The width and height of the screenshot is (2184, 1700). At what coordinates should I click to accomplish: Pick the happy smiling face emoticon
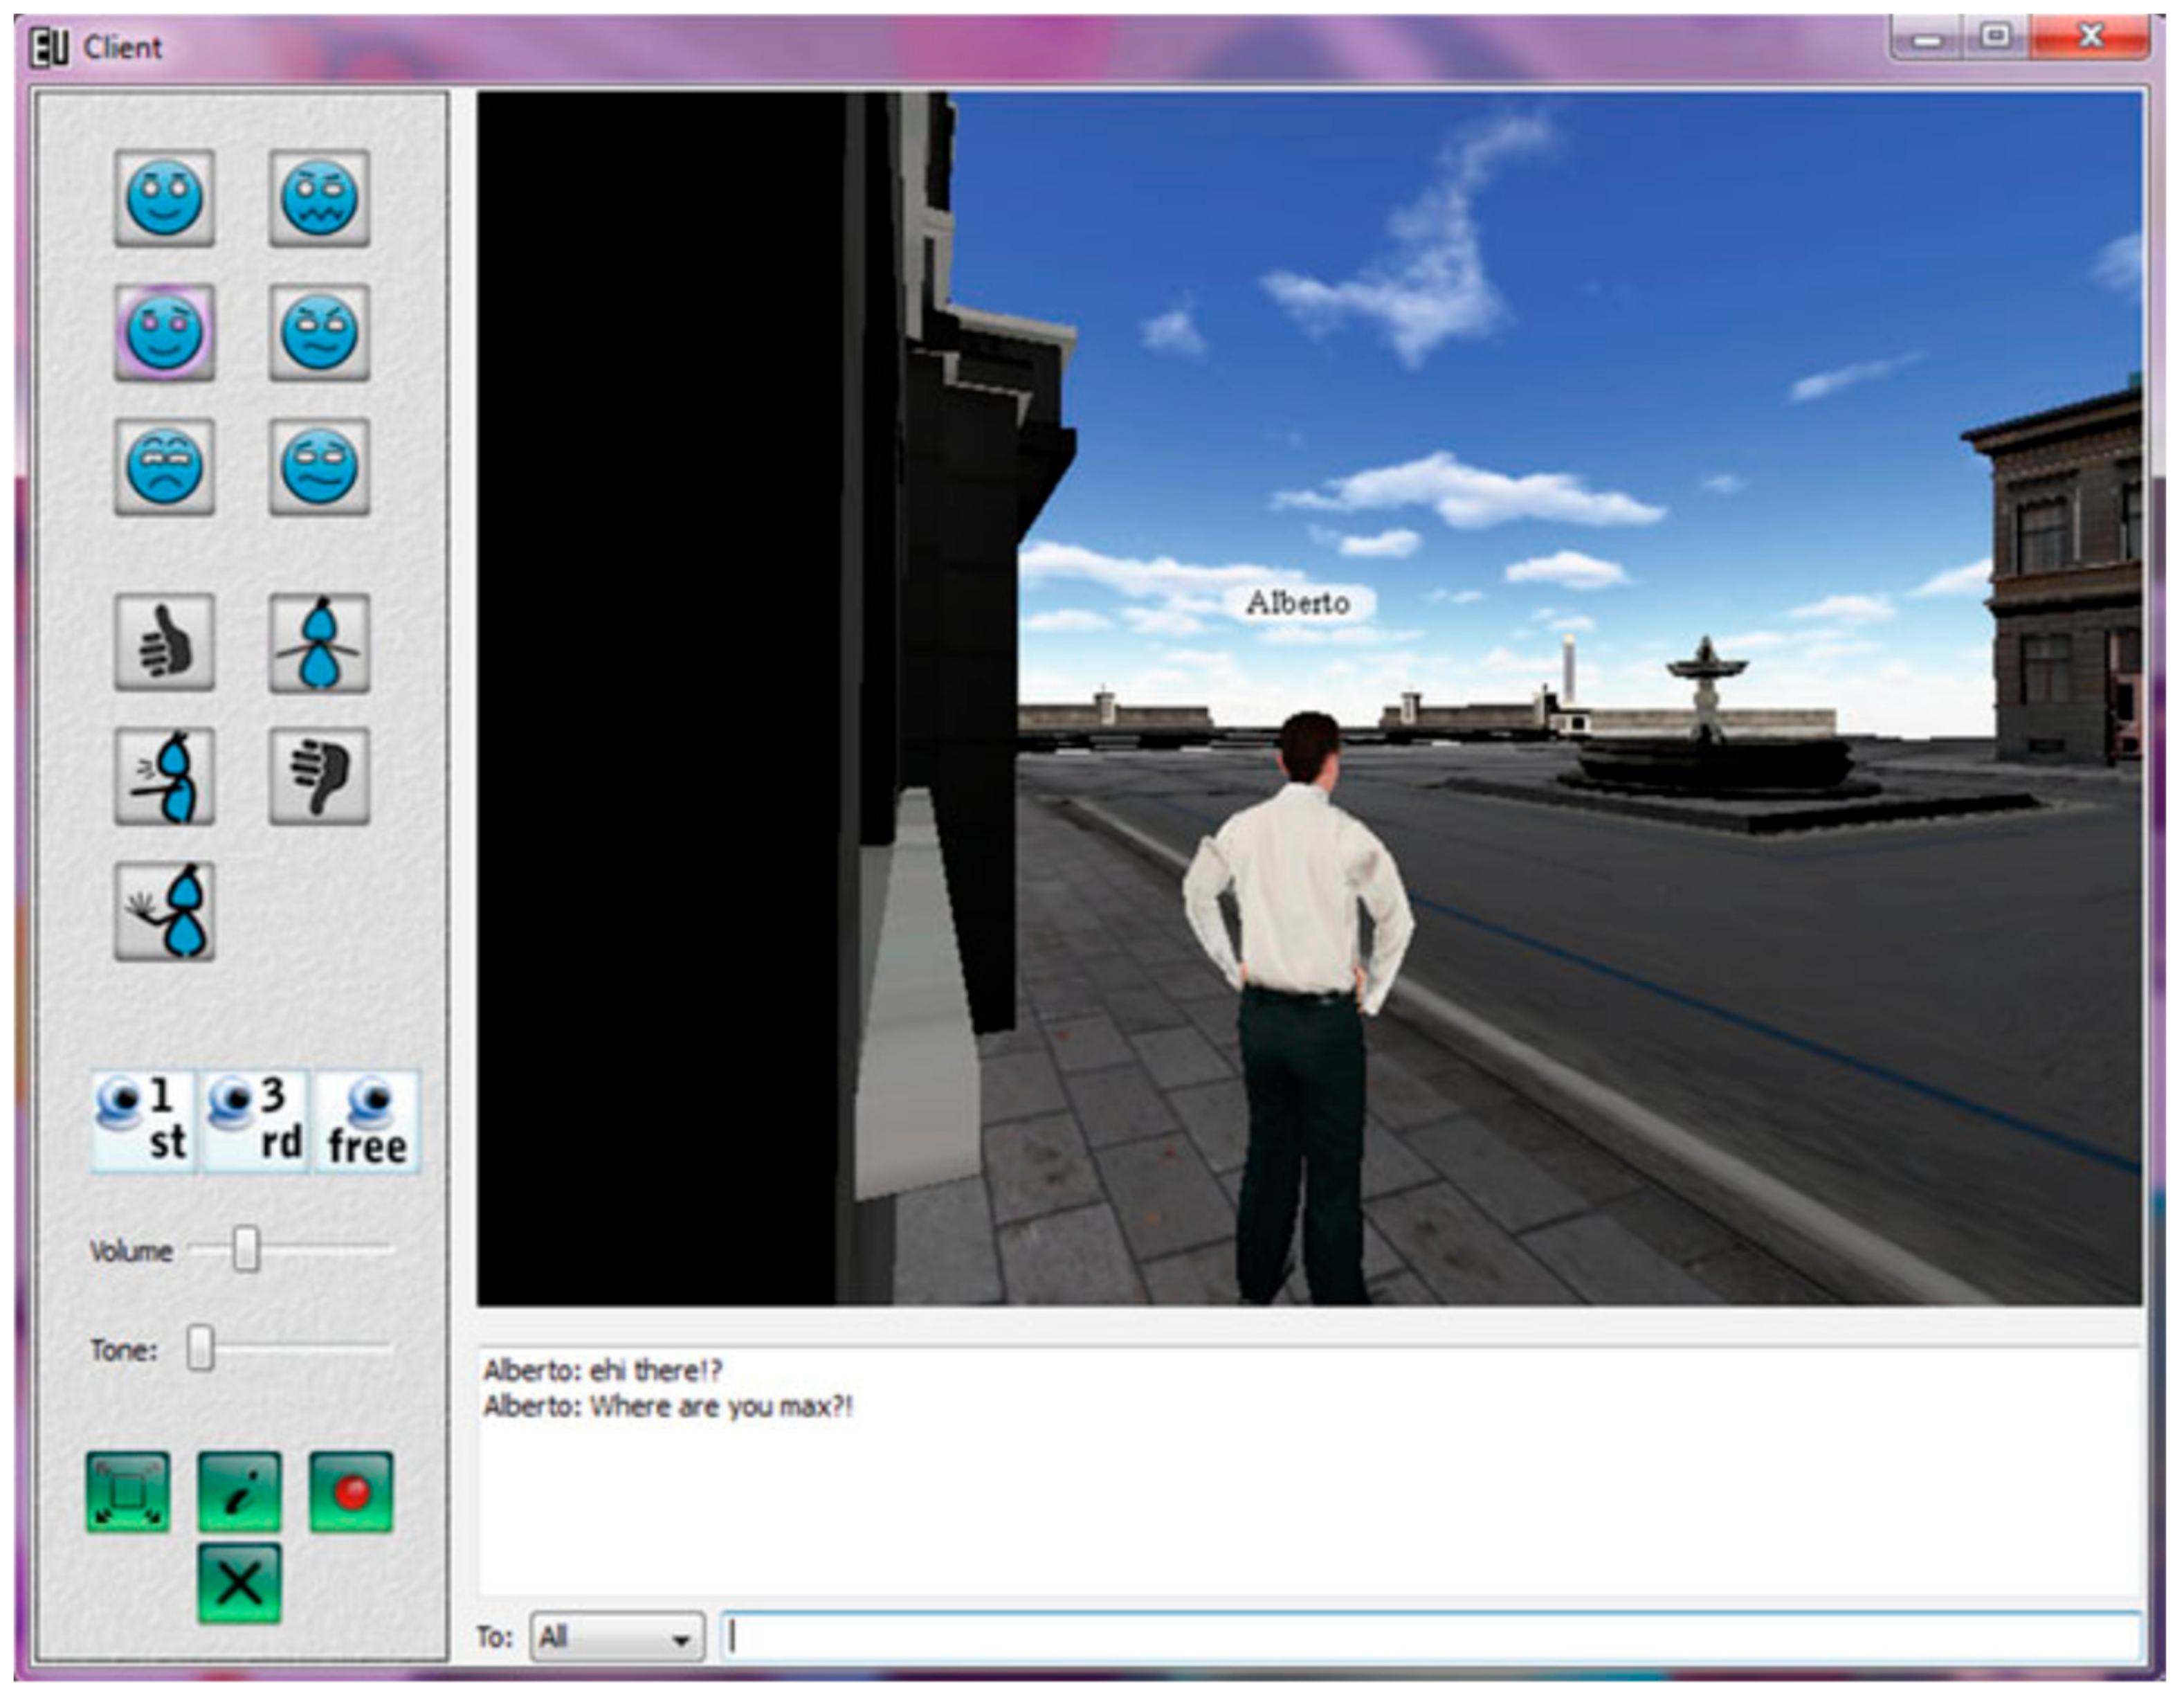tap(164, 198)
